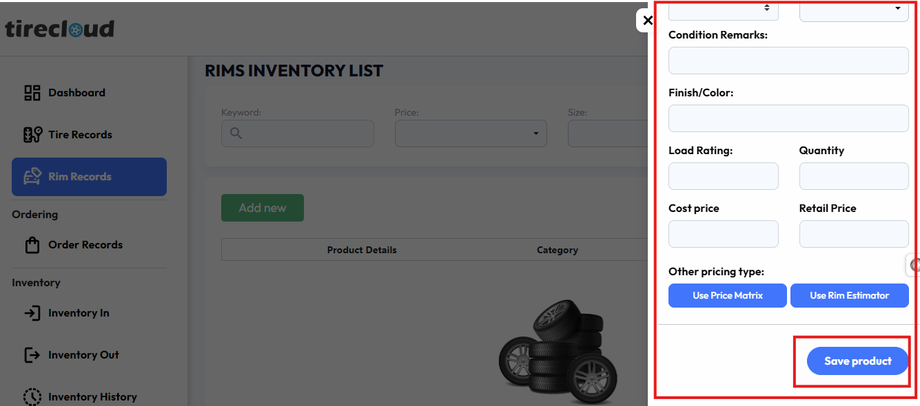Click the Inventory Out arrow icon
Viewport: 920px width, 406px height.
[32, 355]
